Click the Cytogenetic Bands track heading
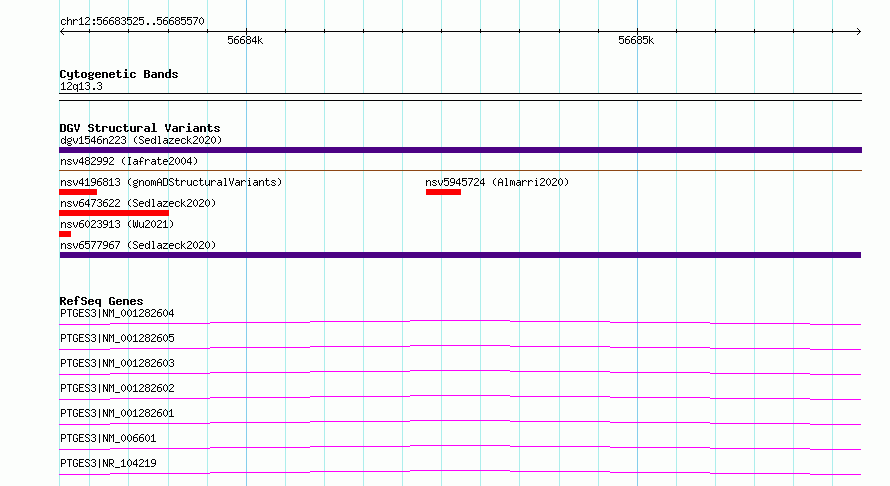890x486 pixels. (119, 74)
